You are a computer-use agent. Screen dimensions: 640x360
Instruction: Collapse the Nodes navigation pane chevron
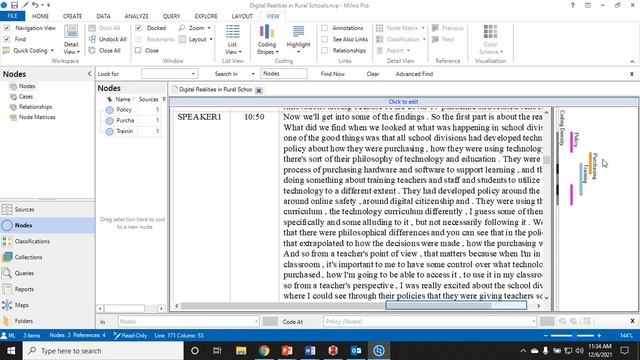tap(89, 73)
